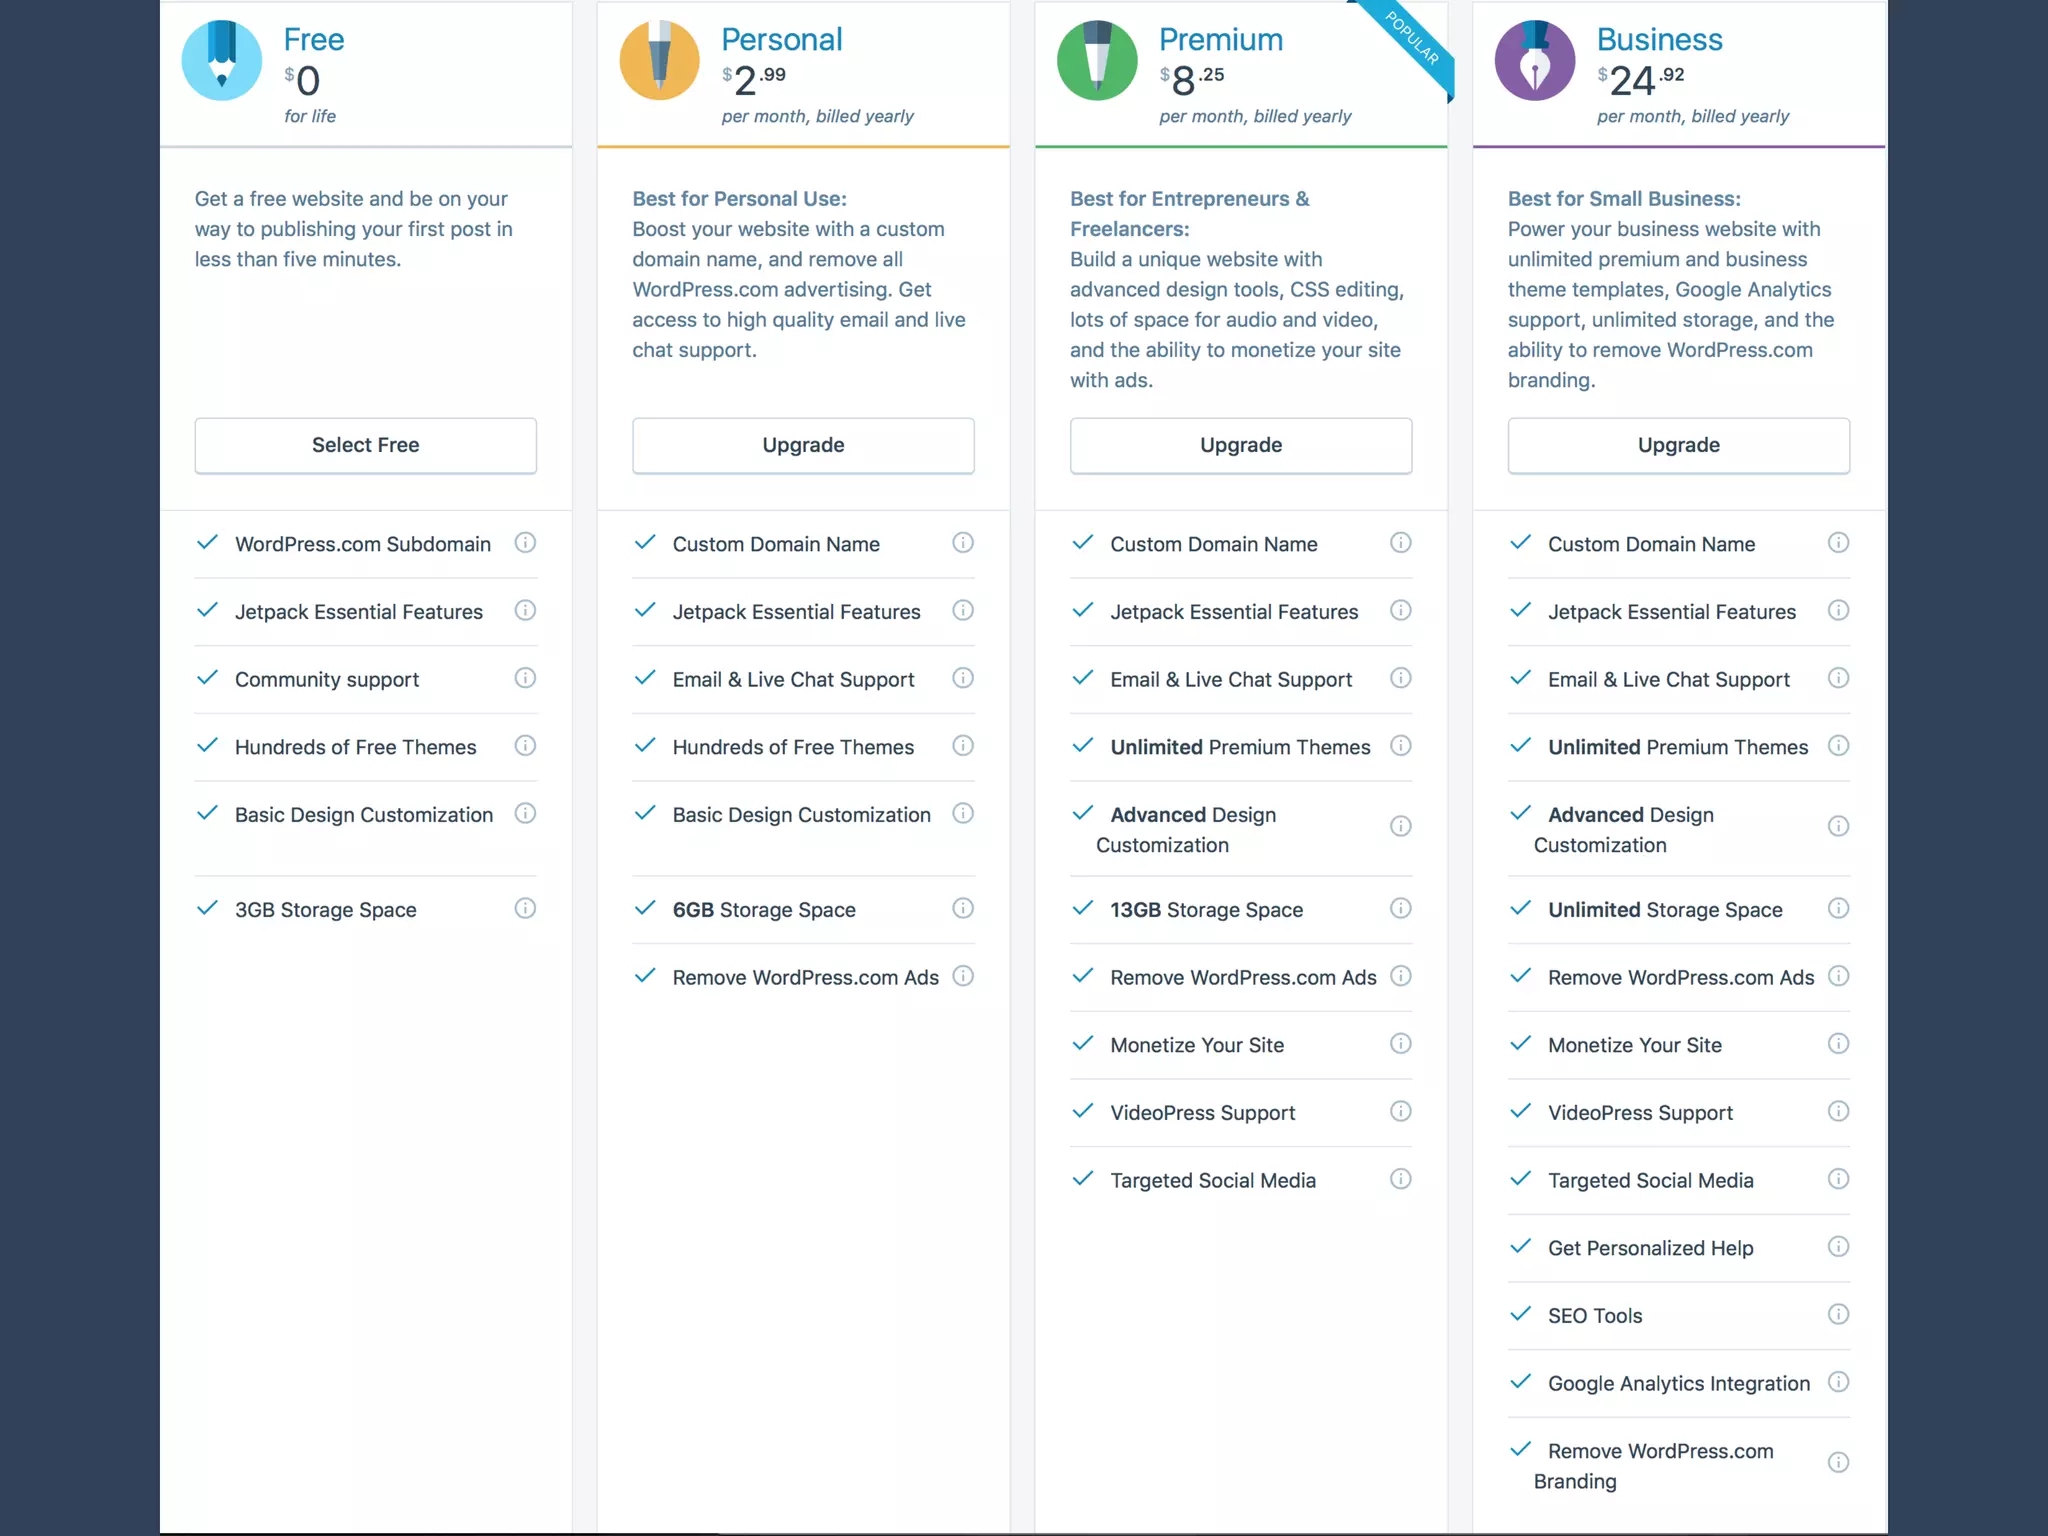The height and width of the screenshot is (1536, 2048).
Task: Click Upgrade under the Personal plan
Action: 803,445
